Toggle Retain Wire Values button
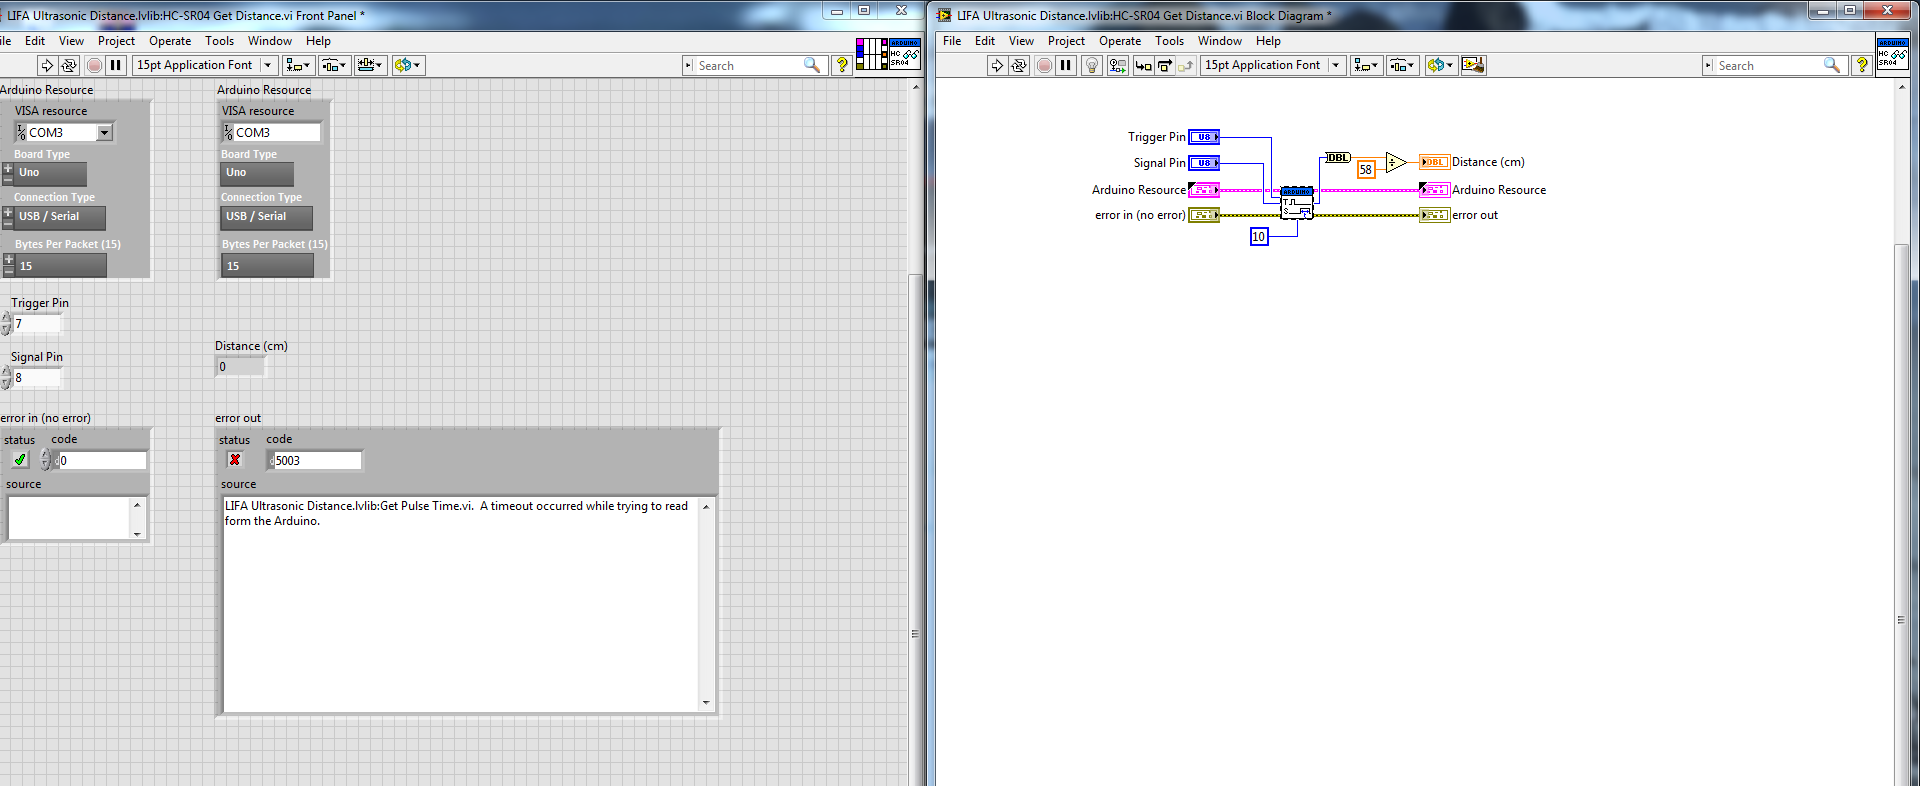Viewport: 1920px width, 786px height. pos(1117,65)
